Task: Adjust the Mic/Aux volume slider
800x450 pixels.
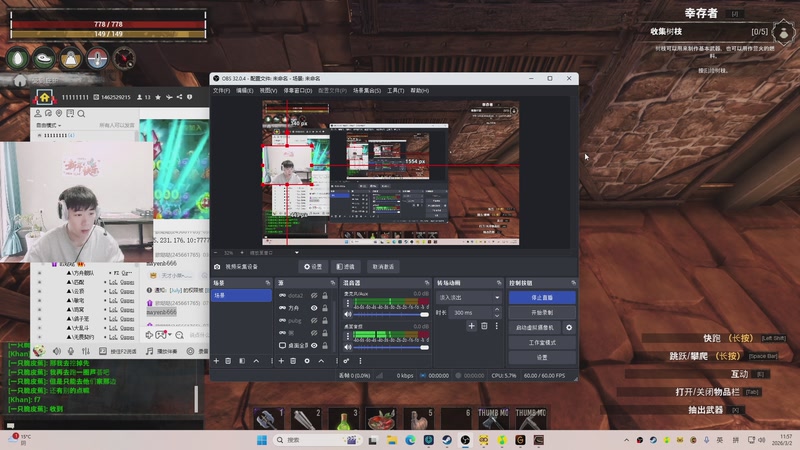Action: pos(391,314)
